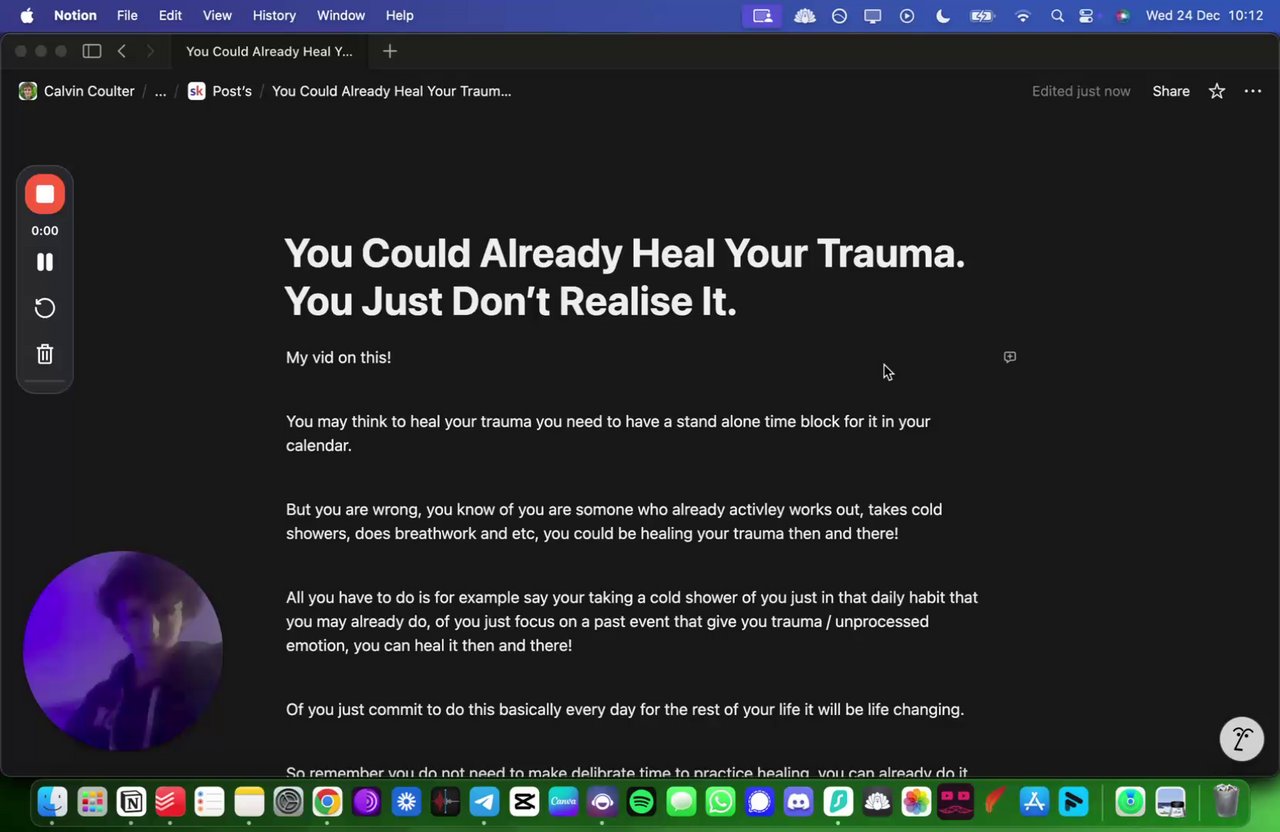The width and height of the screenshot is (1280, 832).
Task: Toggle the Notion sidebar
Action: [x=92, y=51]
